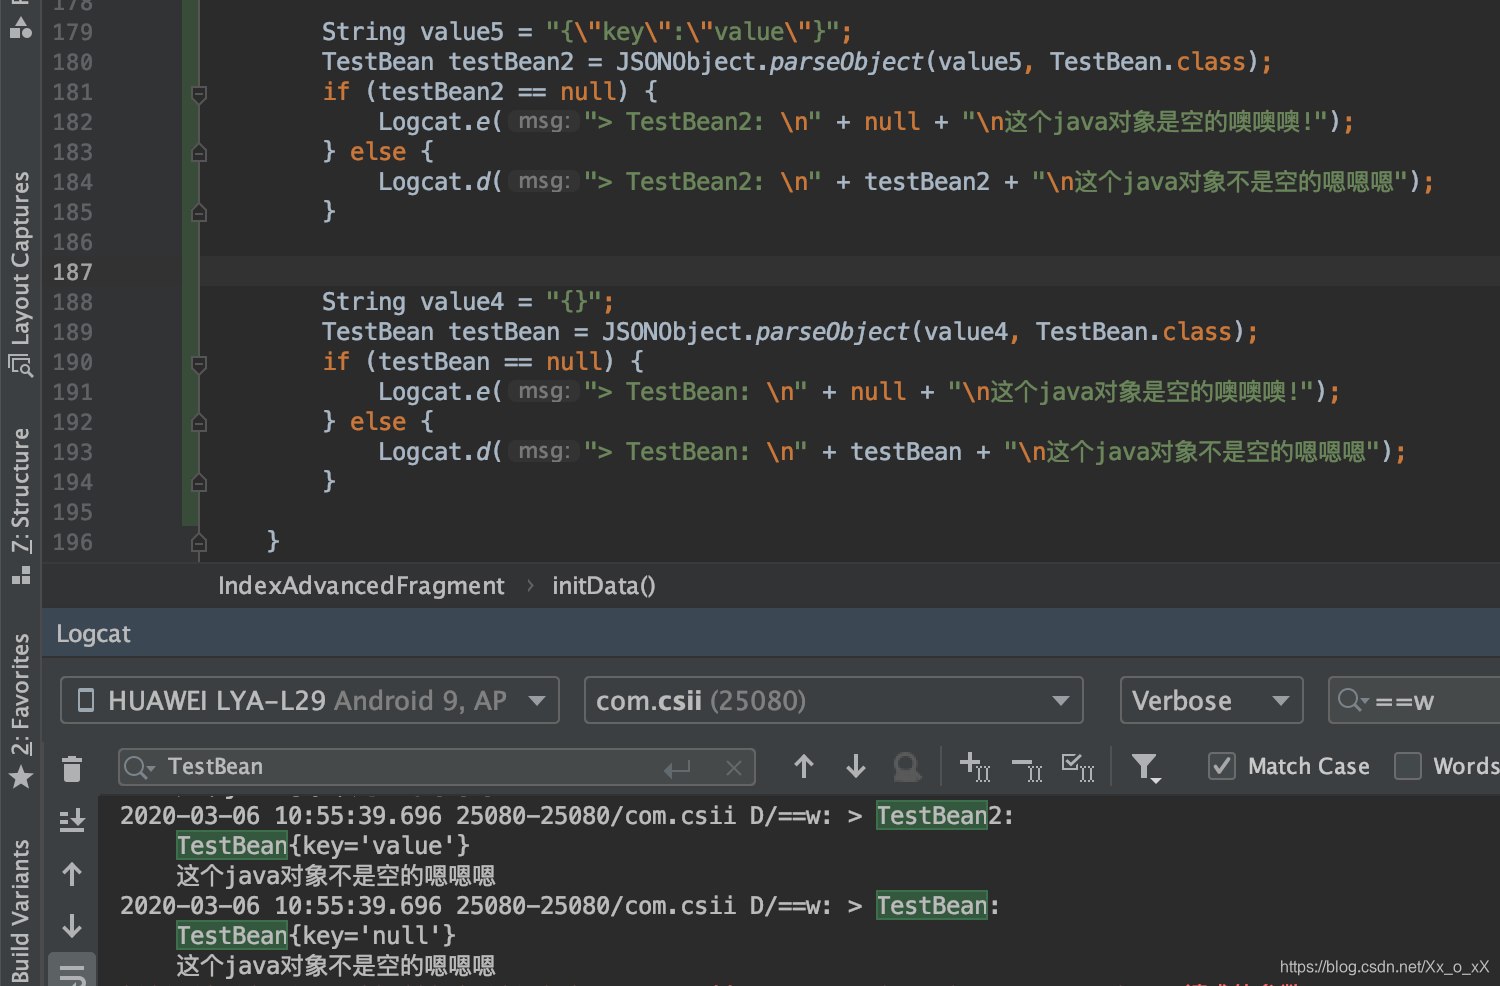Screen dimensions: 1500x986
Task: Open the Layout Captures tool window
Action: click(x=20, y=272)
